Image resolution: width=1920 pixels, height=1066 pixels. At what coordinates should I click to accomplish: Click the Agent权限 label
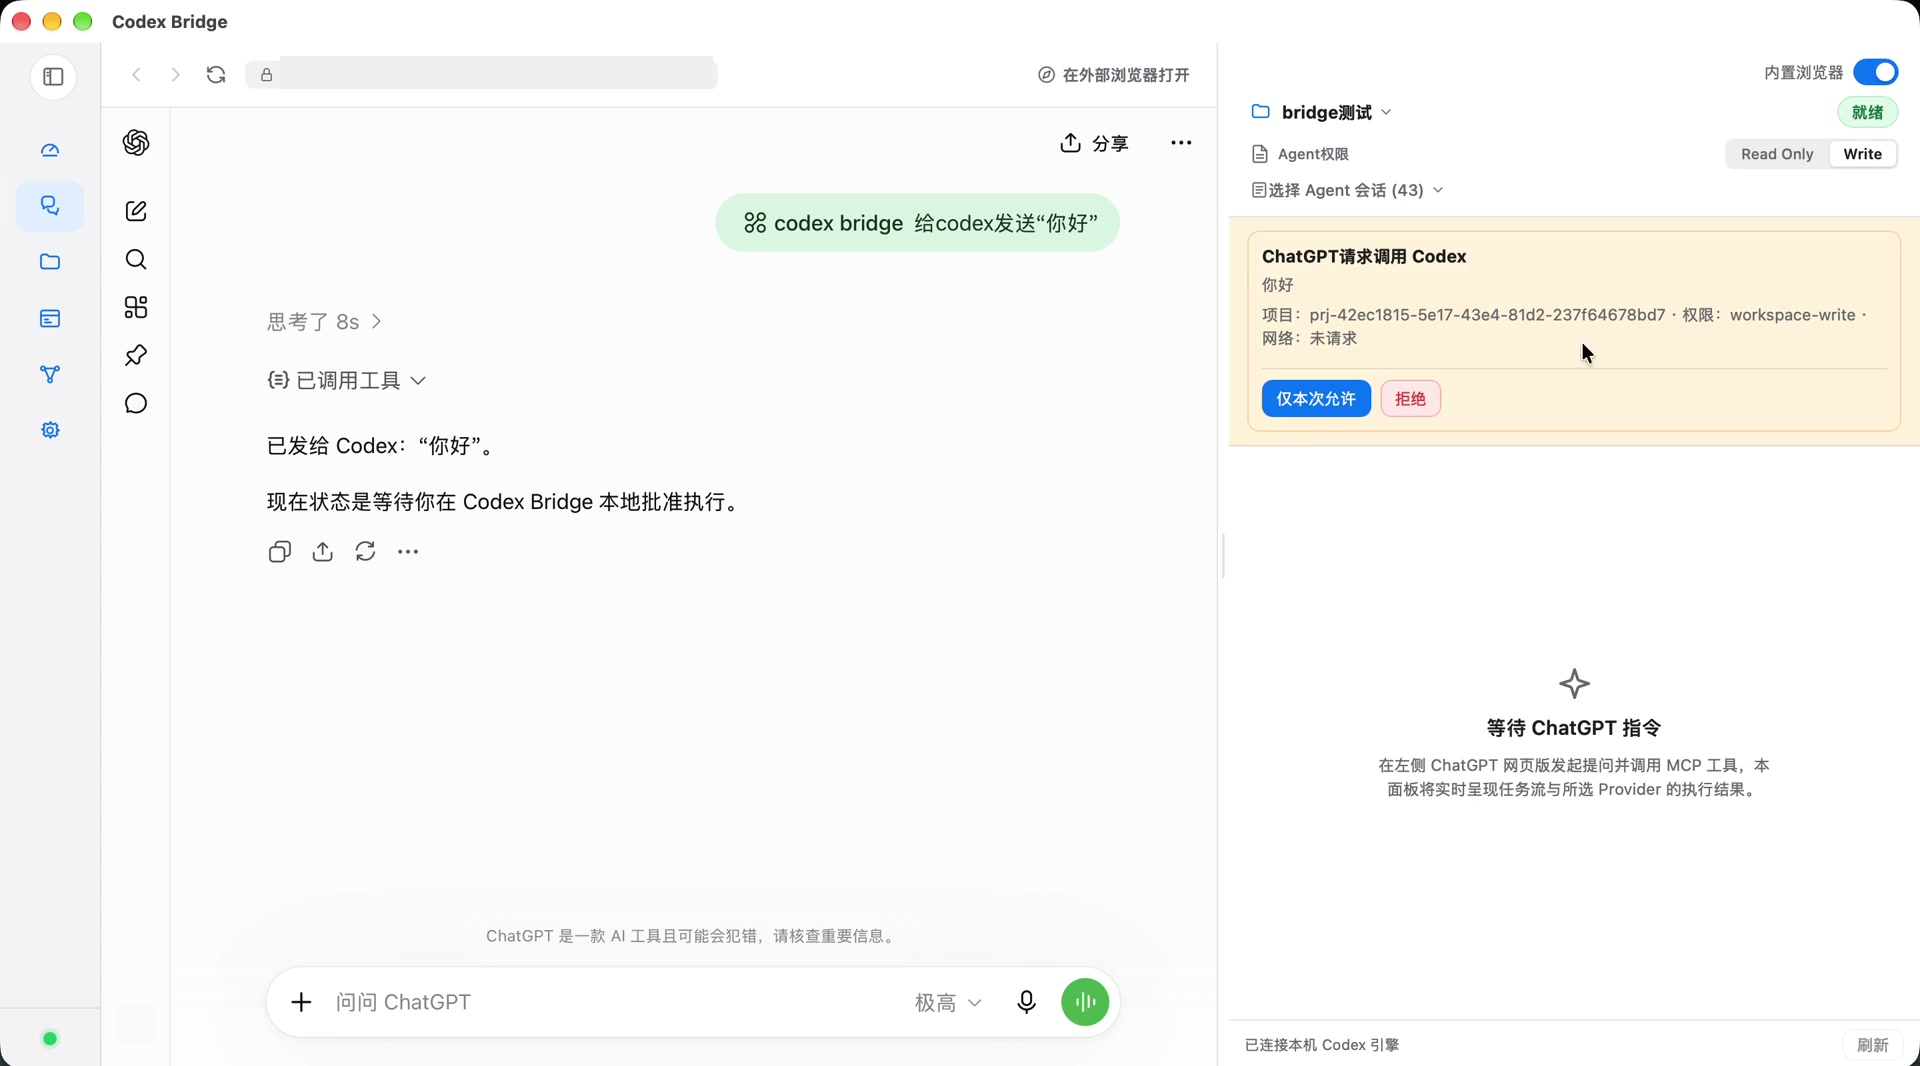[x=1313, y=154]
